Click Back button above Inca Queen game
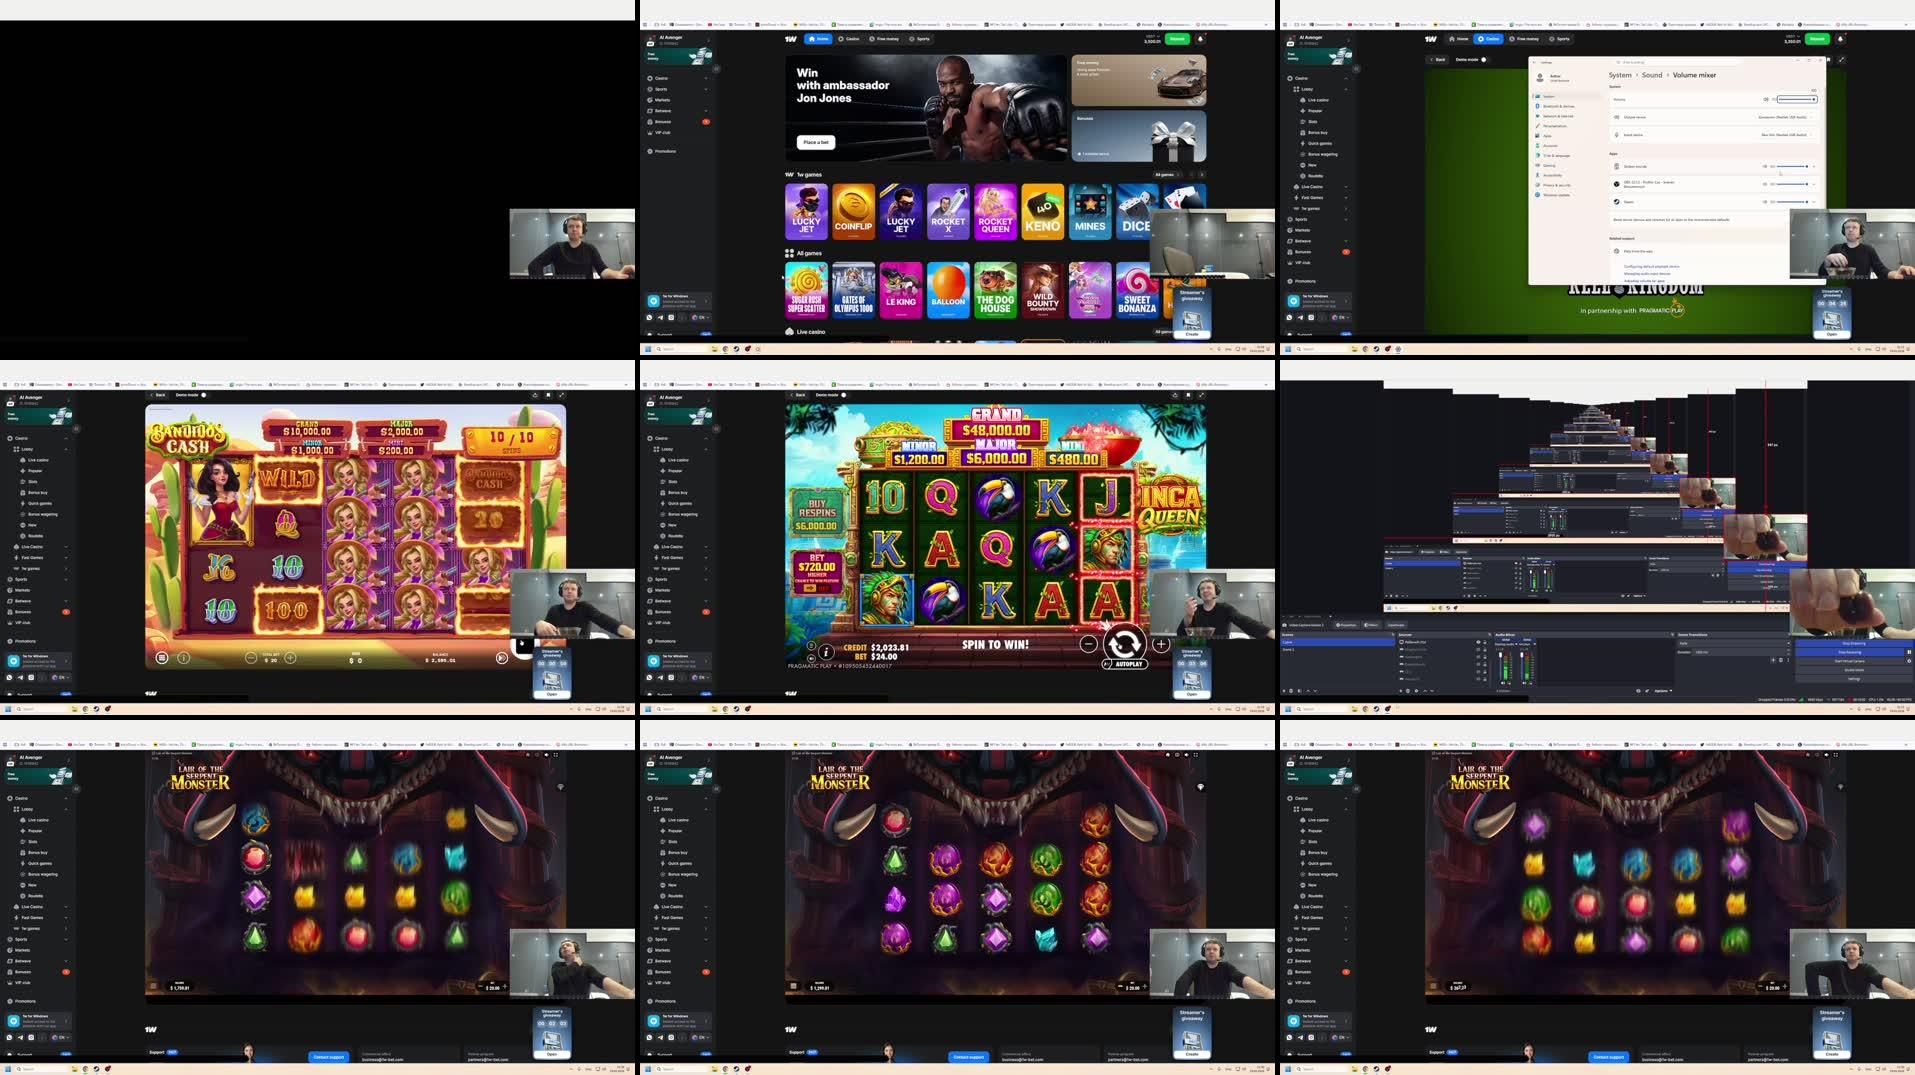Image resolution: width=1915 pixels, height=1075 pixels. click(x=798, y=395)
